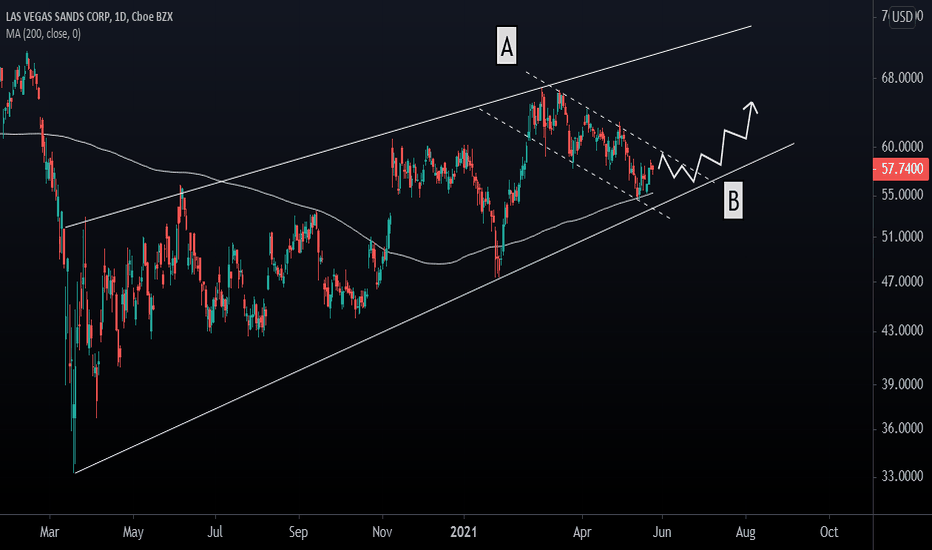The height and width of the screenshot is (550, 932).
Task: Click the Sep label on time axis
Action: [x=298, y=532]
